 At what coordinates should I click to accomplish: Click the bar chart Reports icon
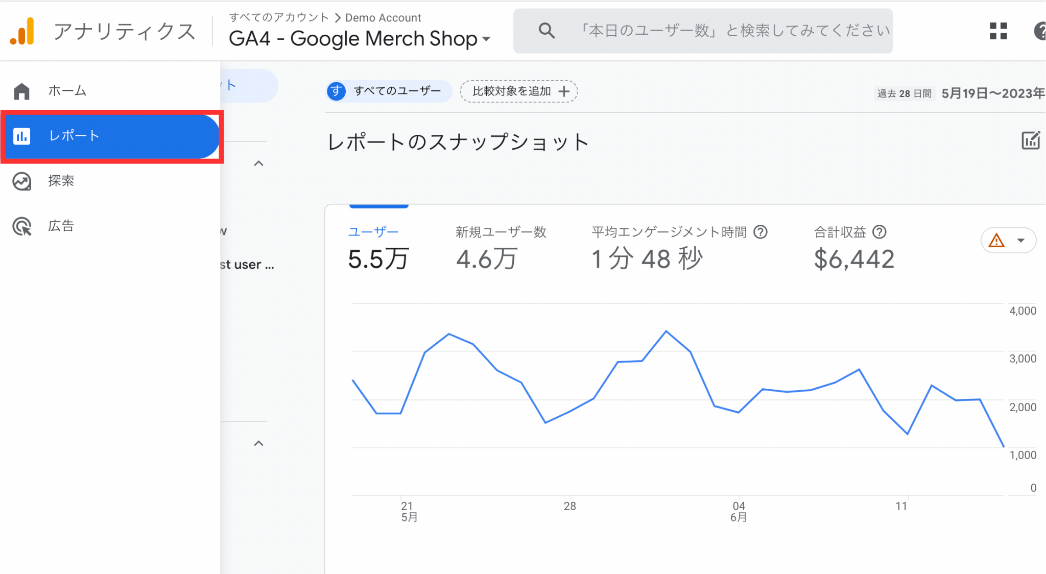point(22,136)
